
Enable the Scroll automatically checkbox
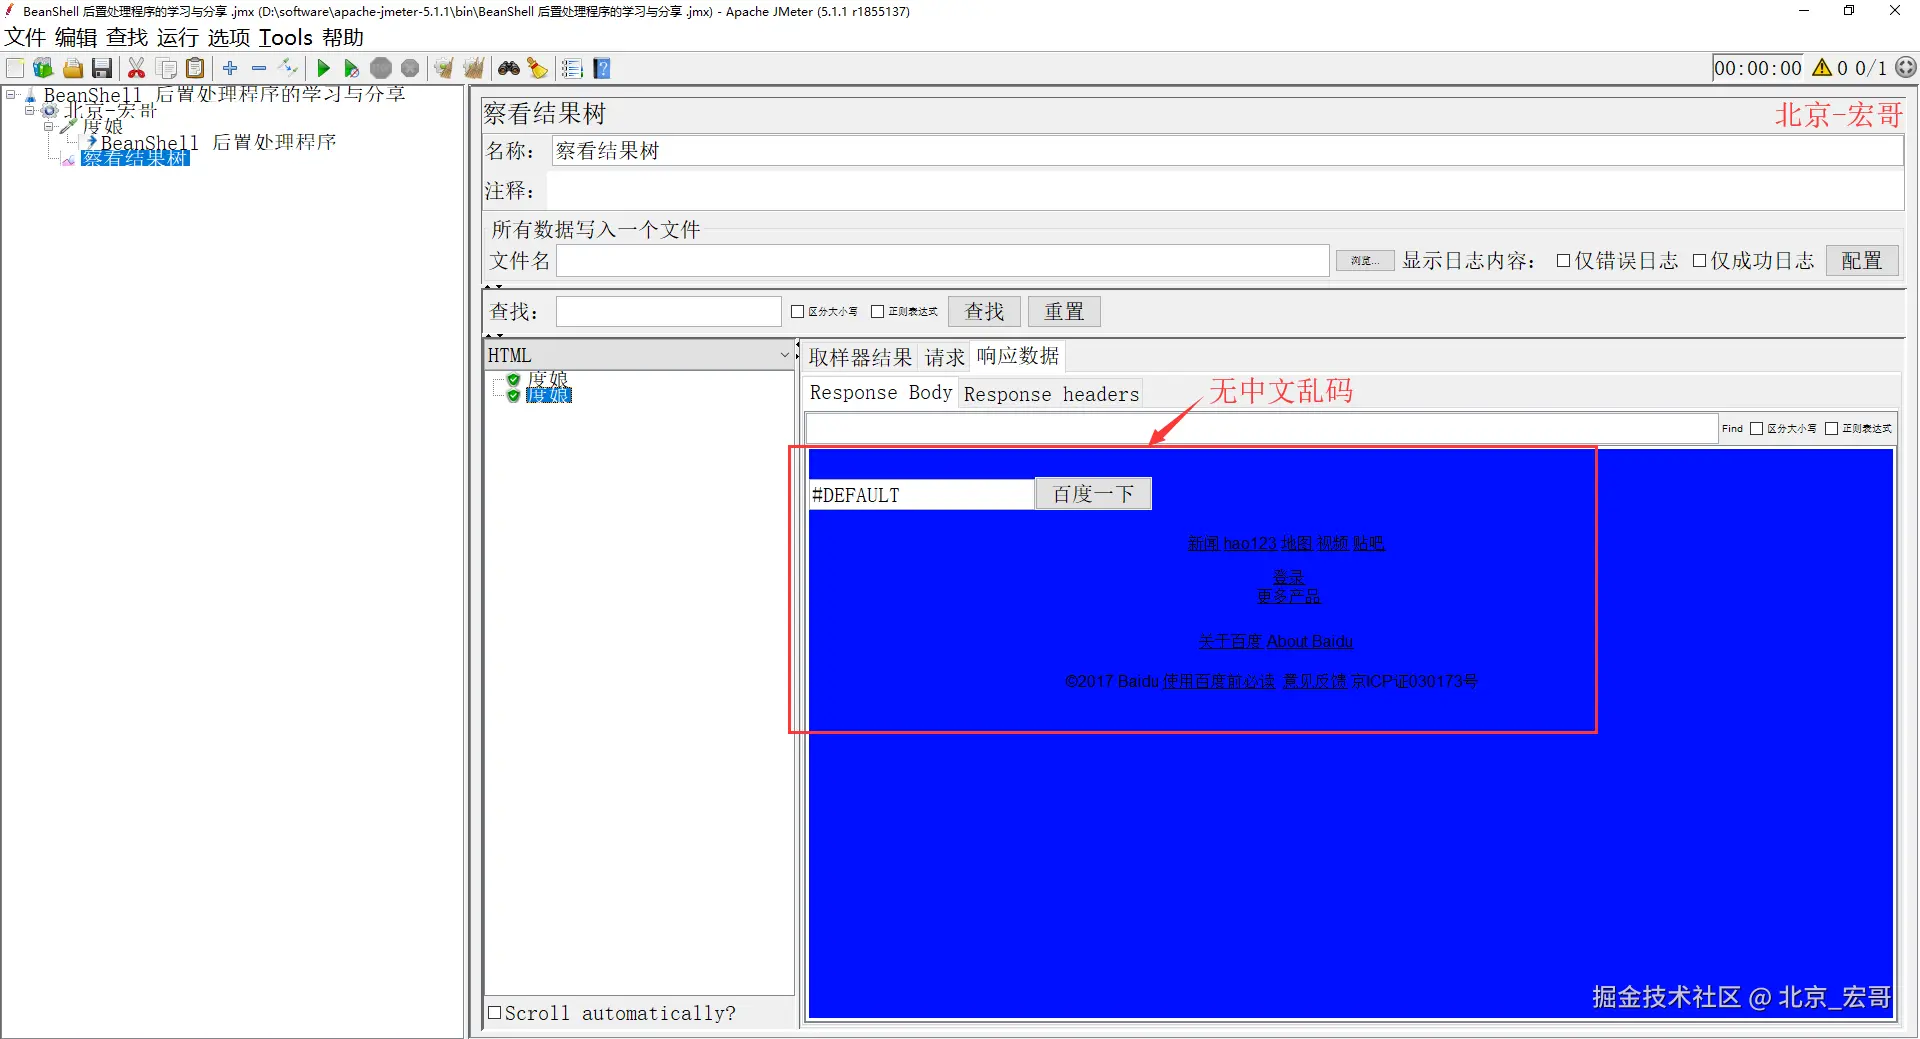pyautogui.click(x=494, y=1012)
